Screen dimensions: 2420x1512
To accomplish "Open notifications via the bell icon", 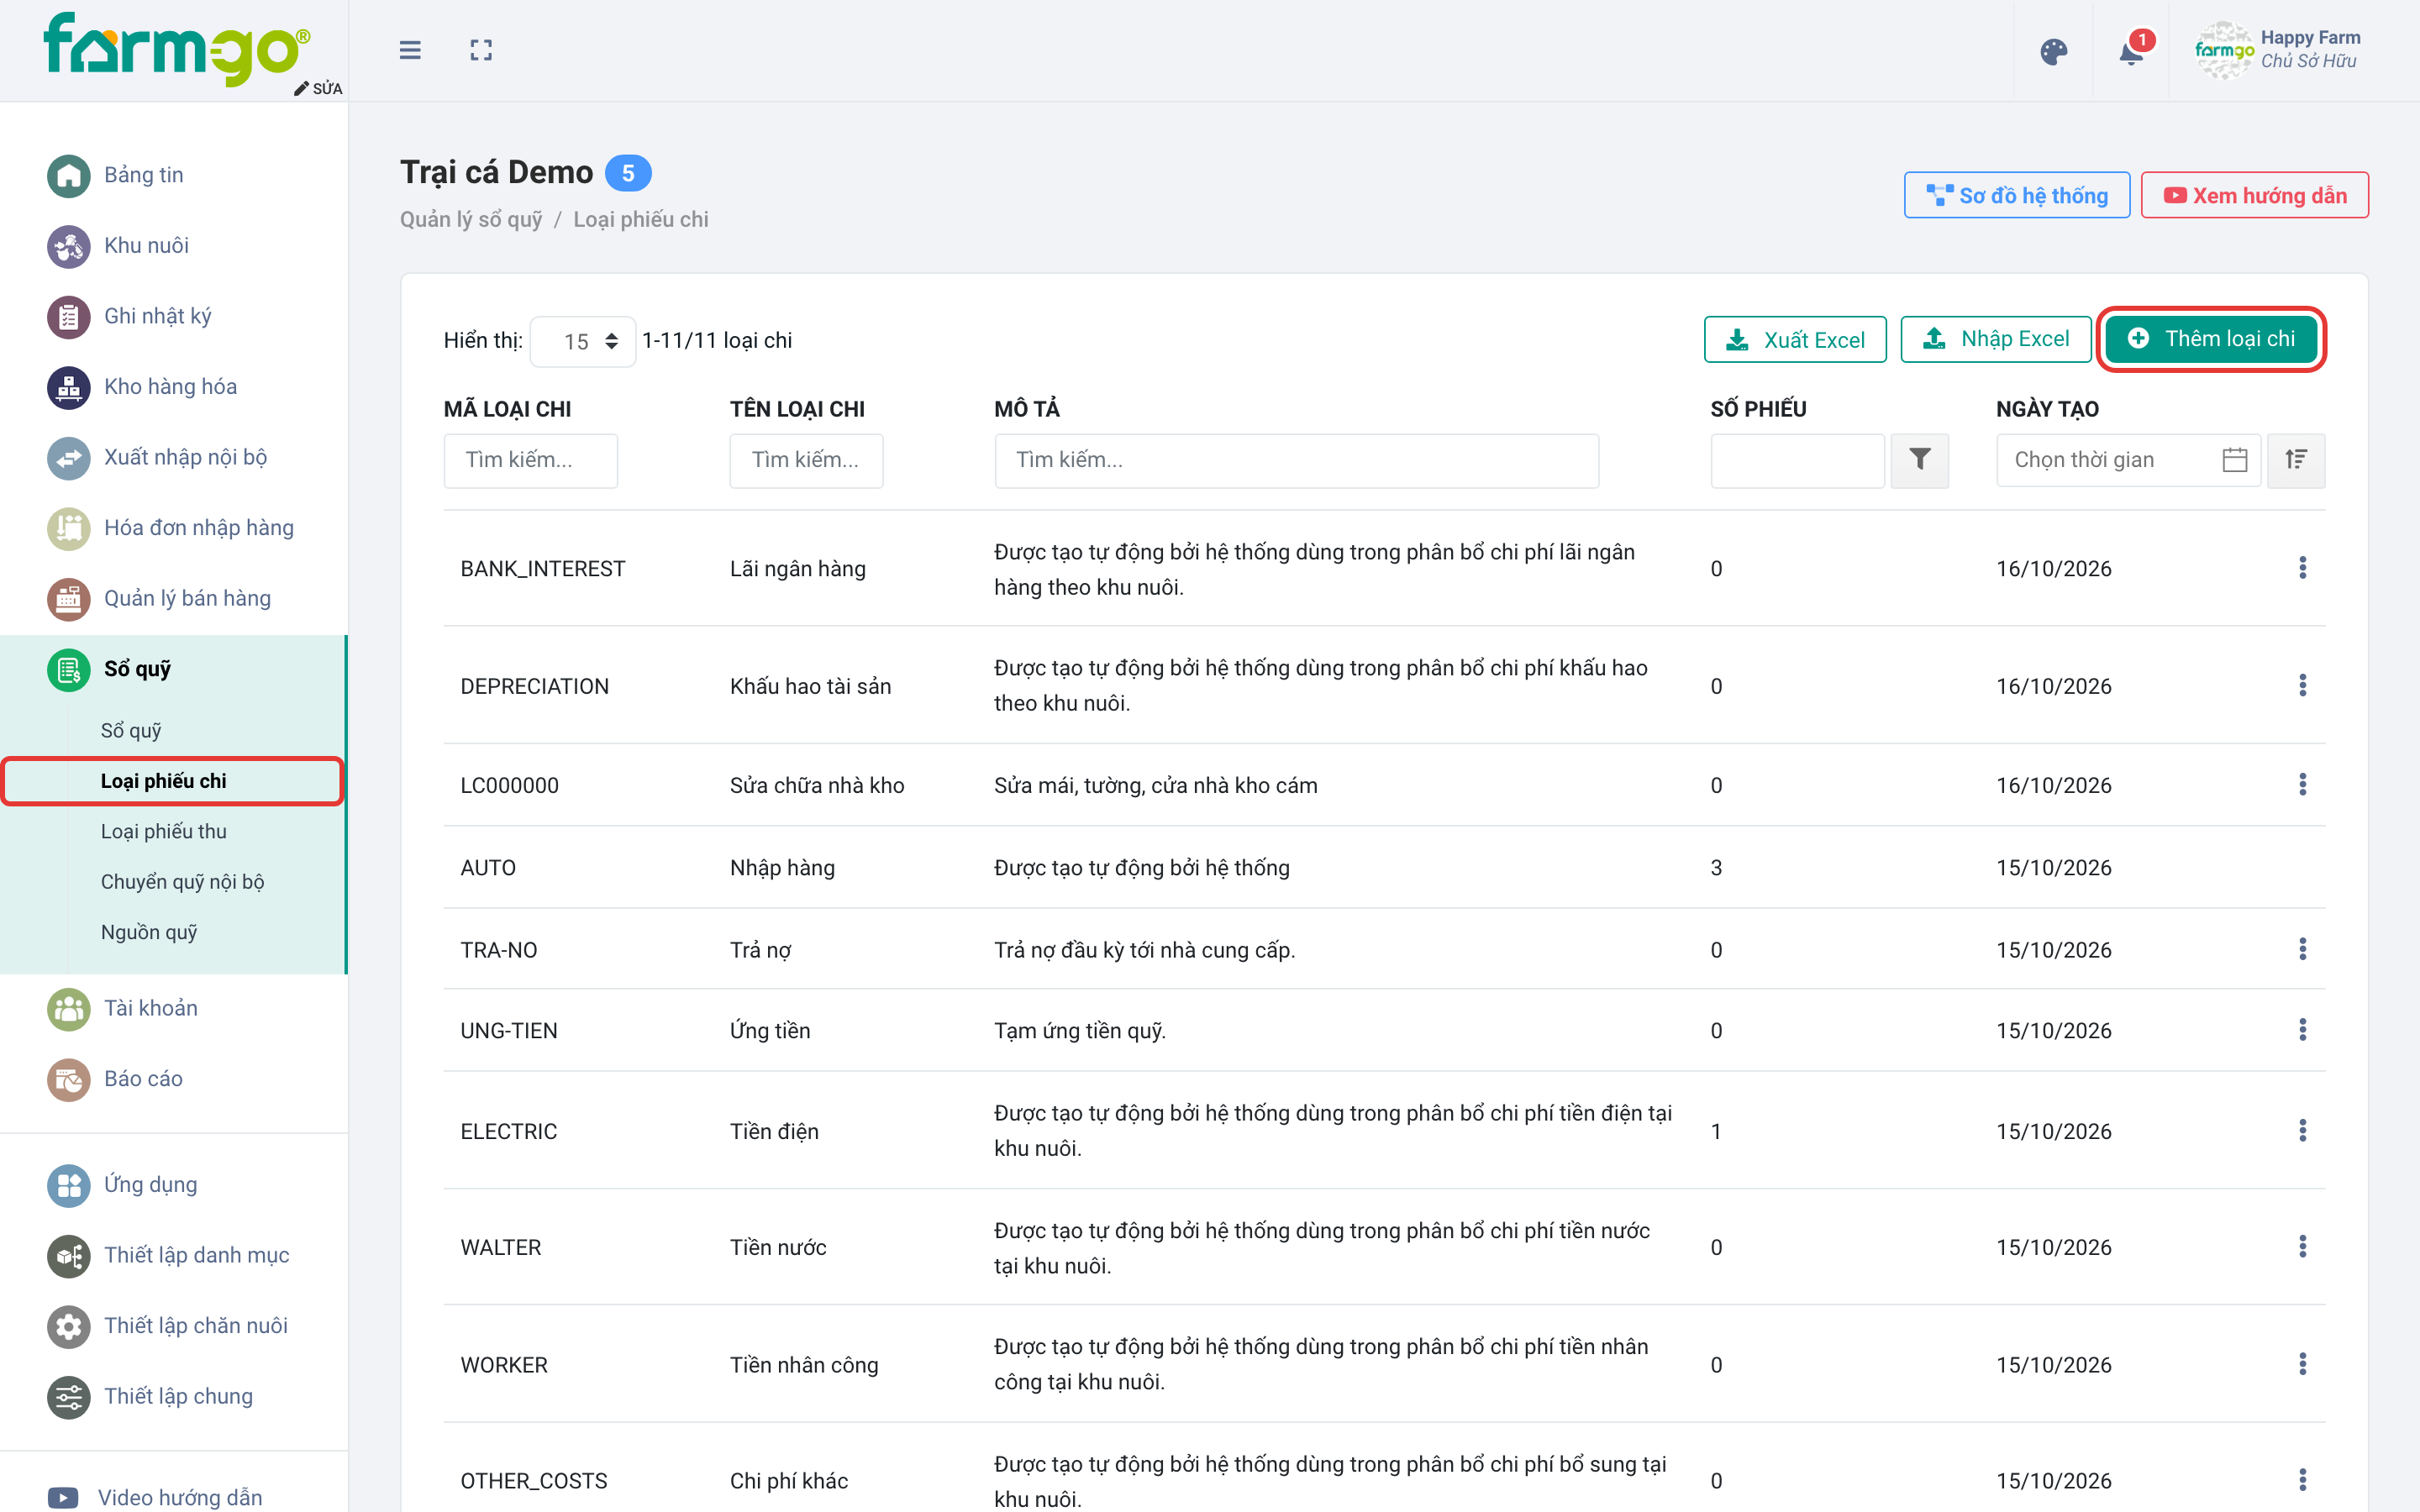I will click(2131, 52).
